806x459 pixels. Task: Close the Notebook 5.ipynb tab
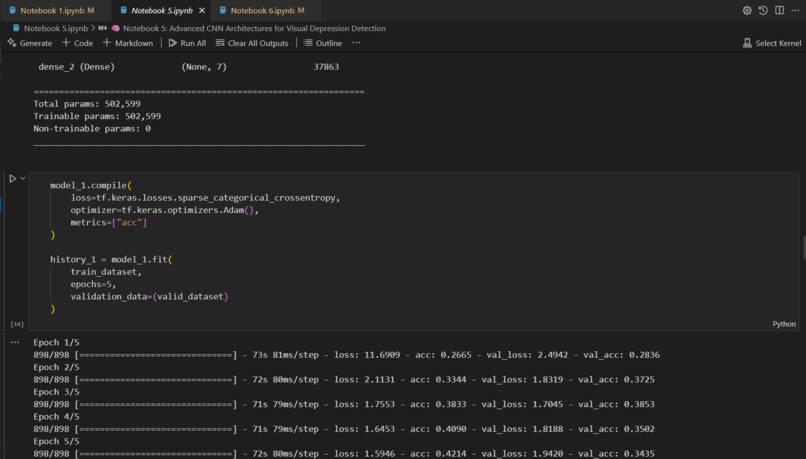click(x=202, y=10)
